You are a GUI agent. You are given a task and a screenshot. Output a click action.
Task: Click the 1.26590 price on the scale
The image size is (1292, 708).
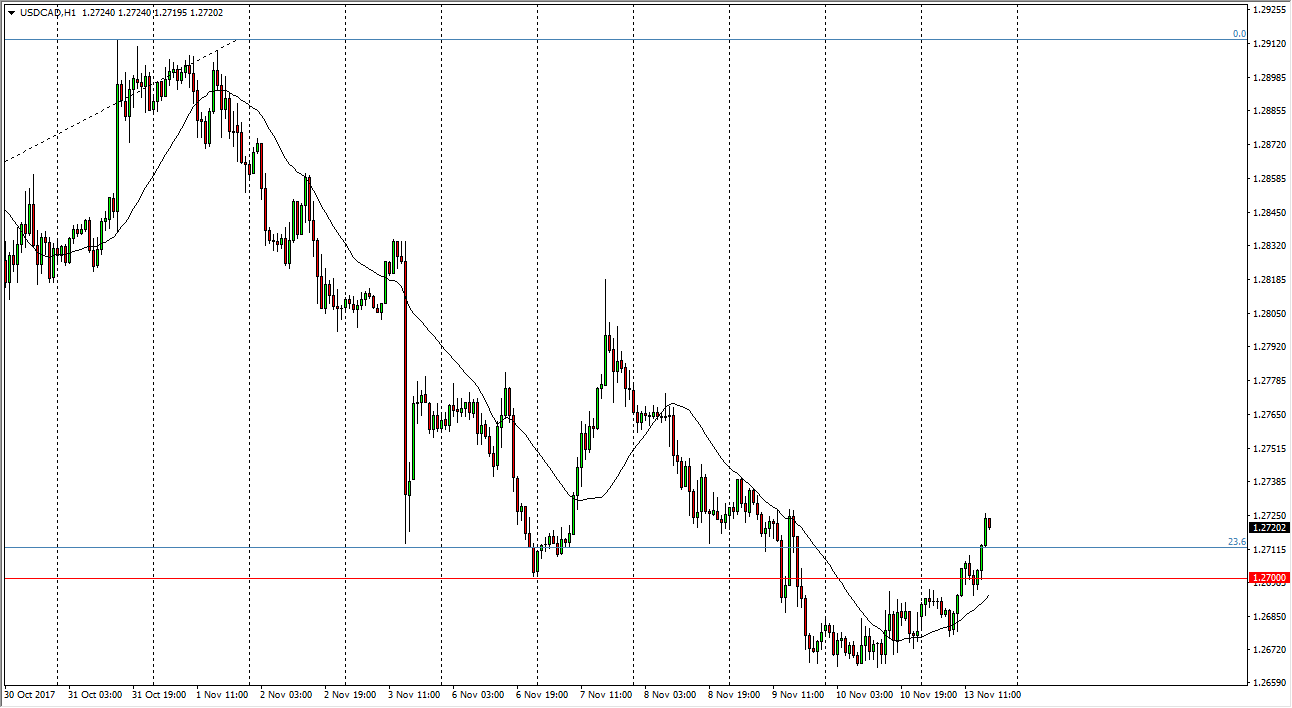click(x=1269, y=683)
